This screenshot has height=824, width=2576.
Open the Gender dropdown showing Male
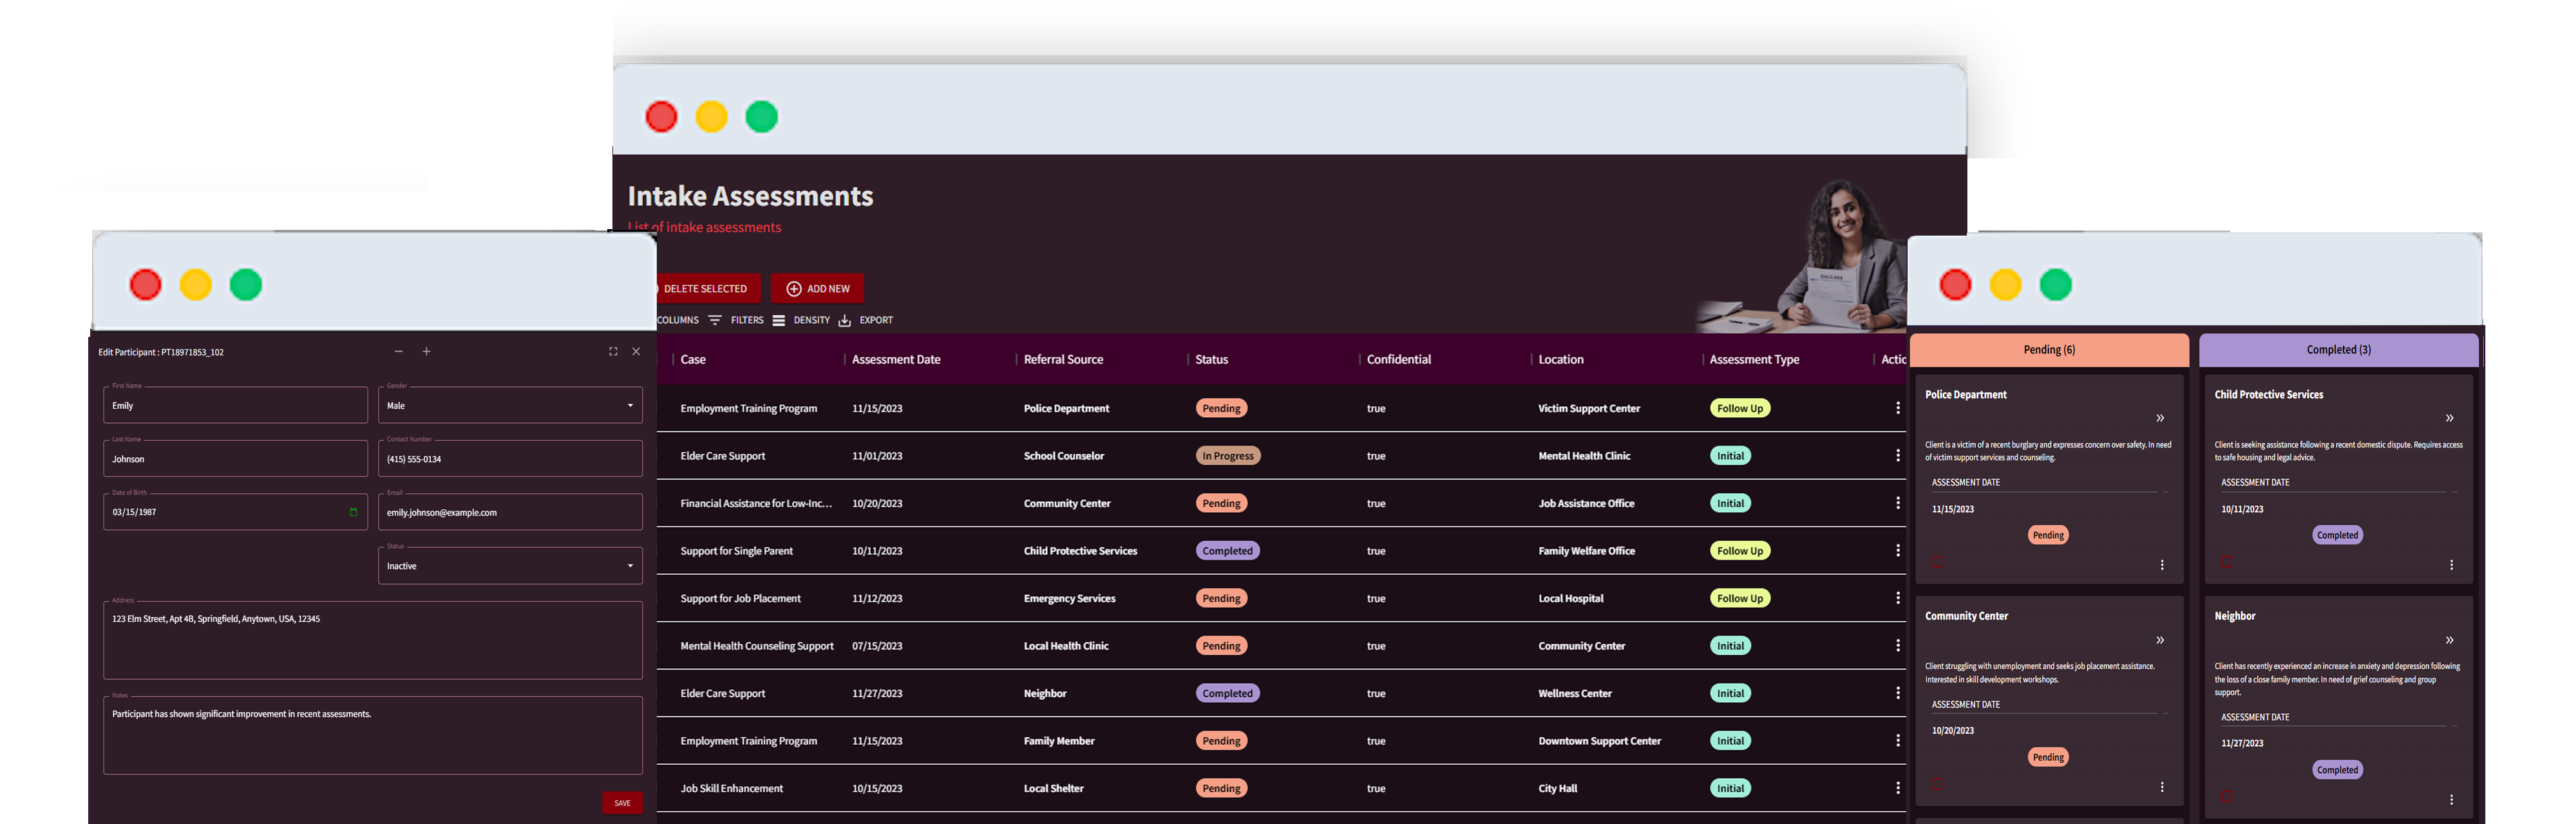630,404
